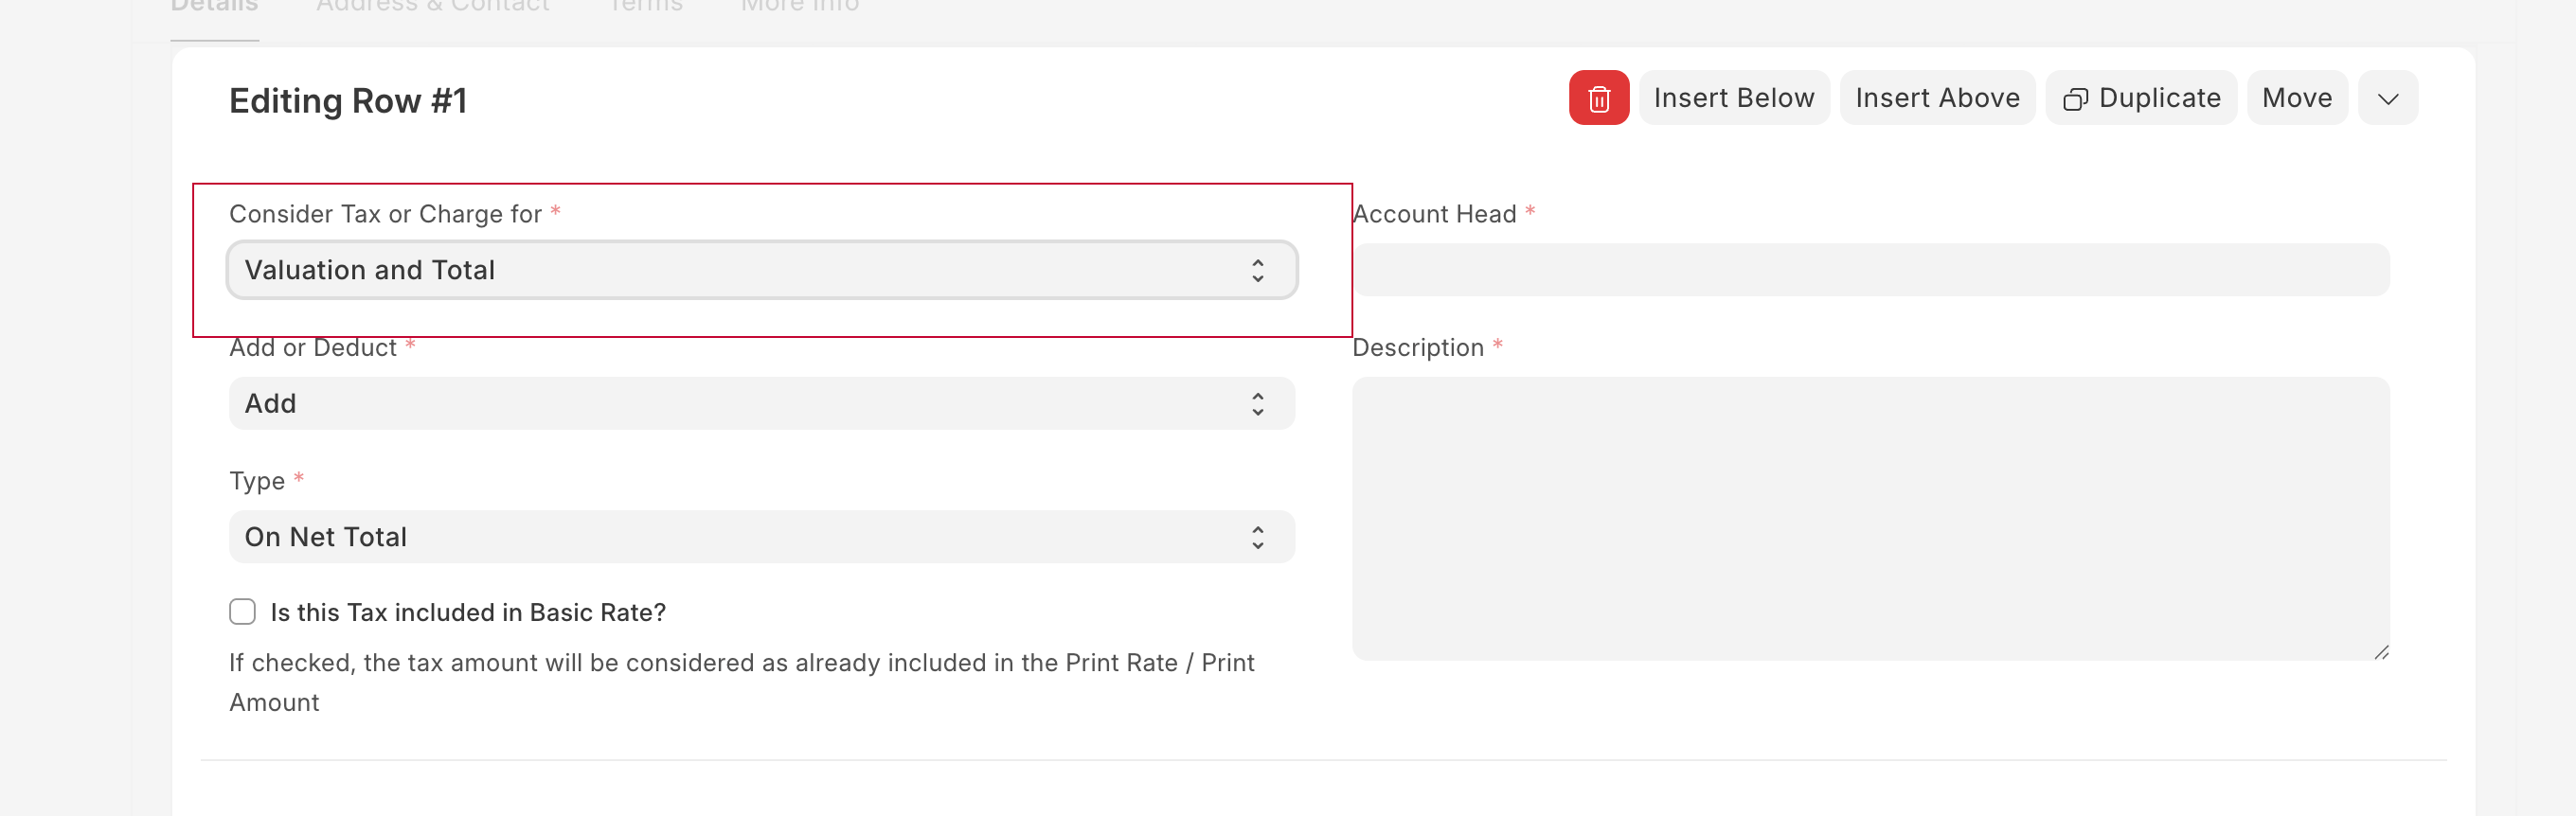
Task: Grab the Description box resize handle
Action: click(x=2381, y=652)
